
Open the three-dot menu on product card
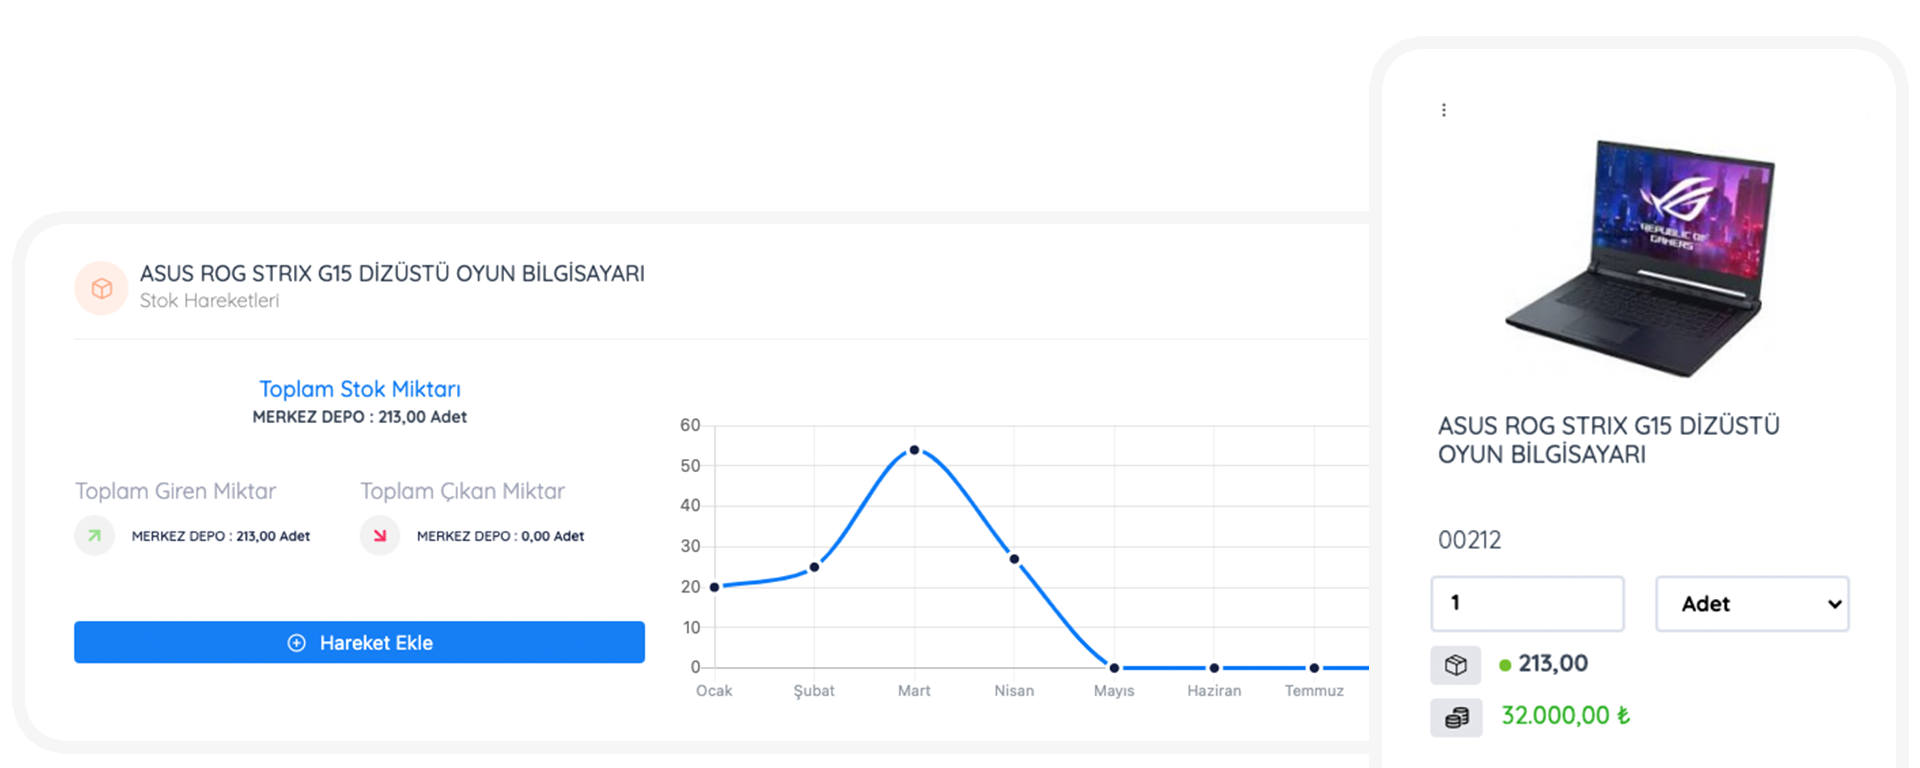pos(1443,110)
